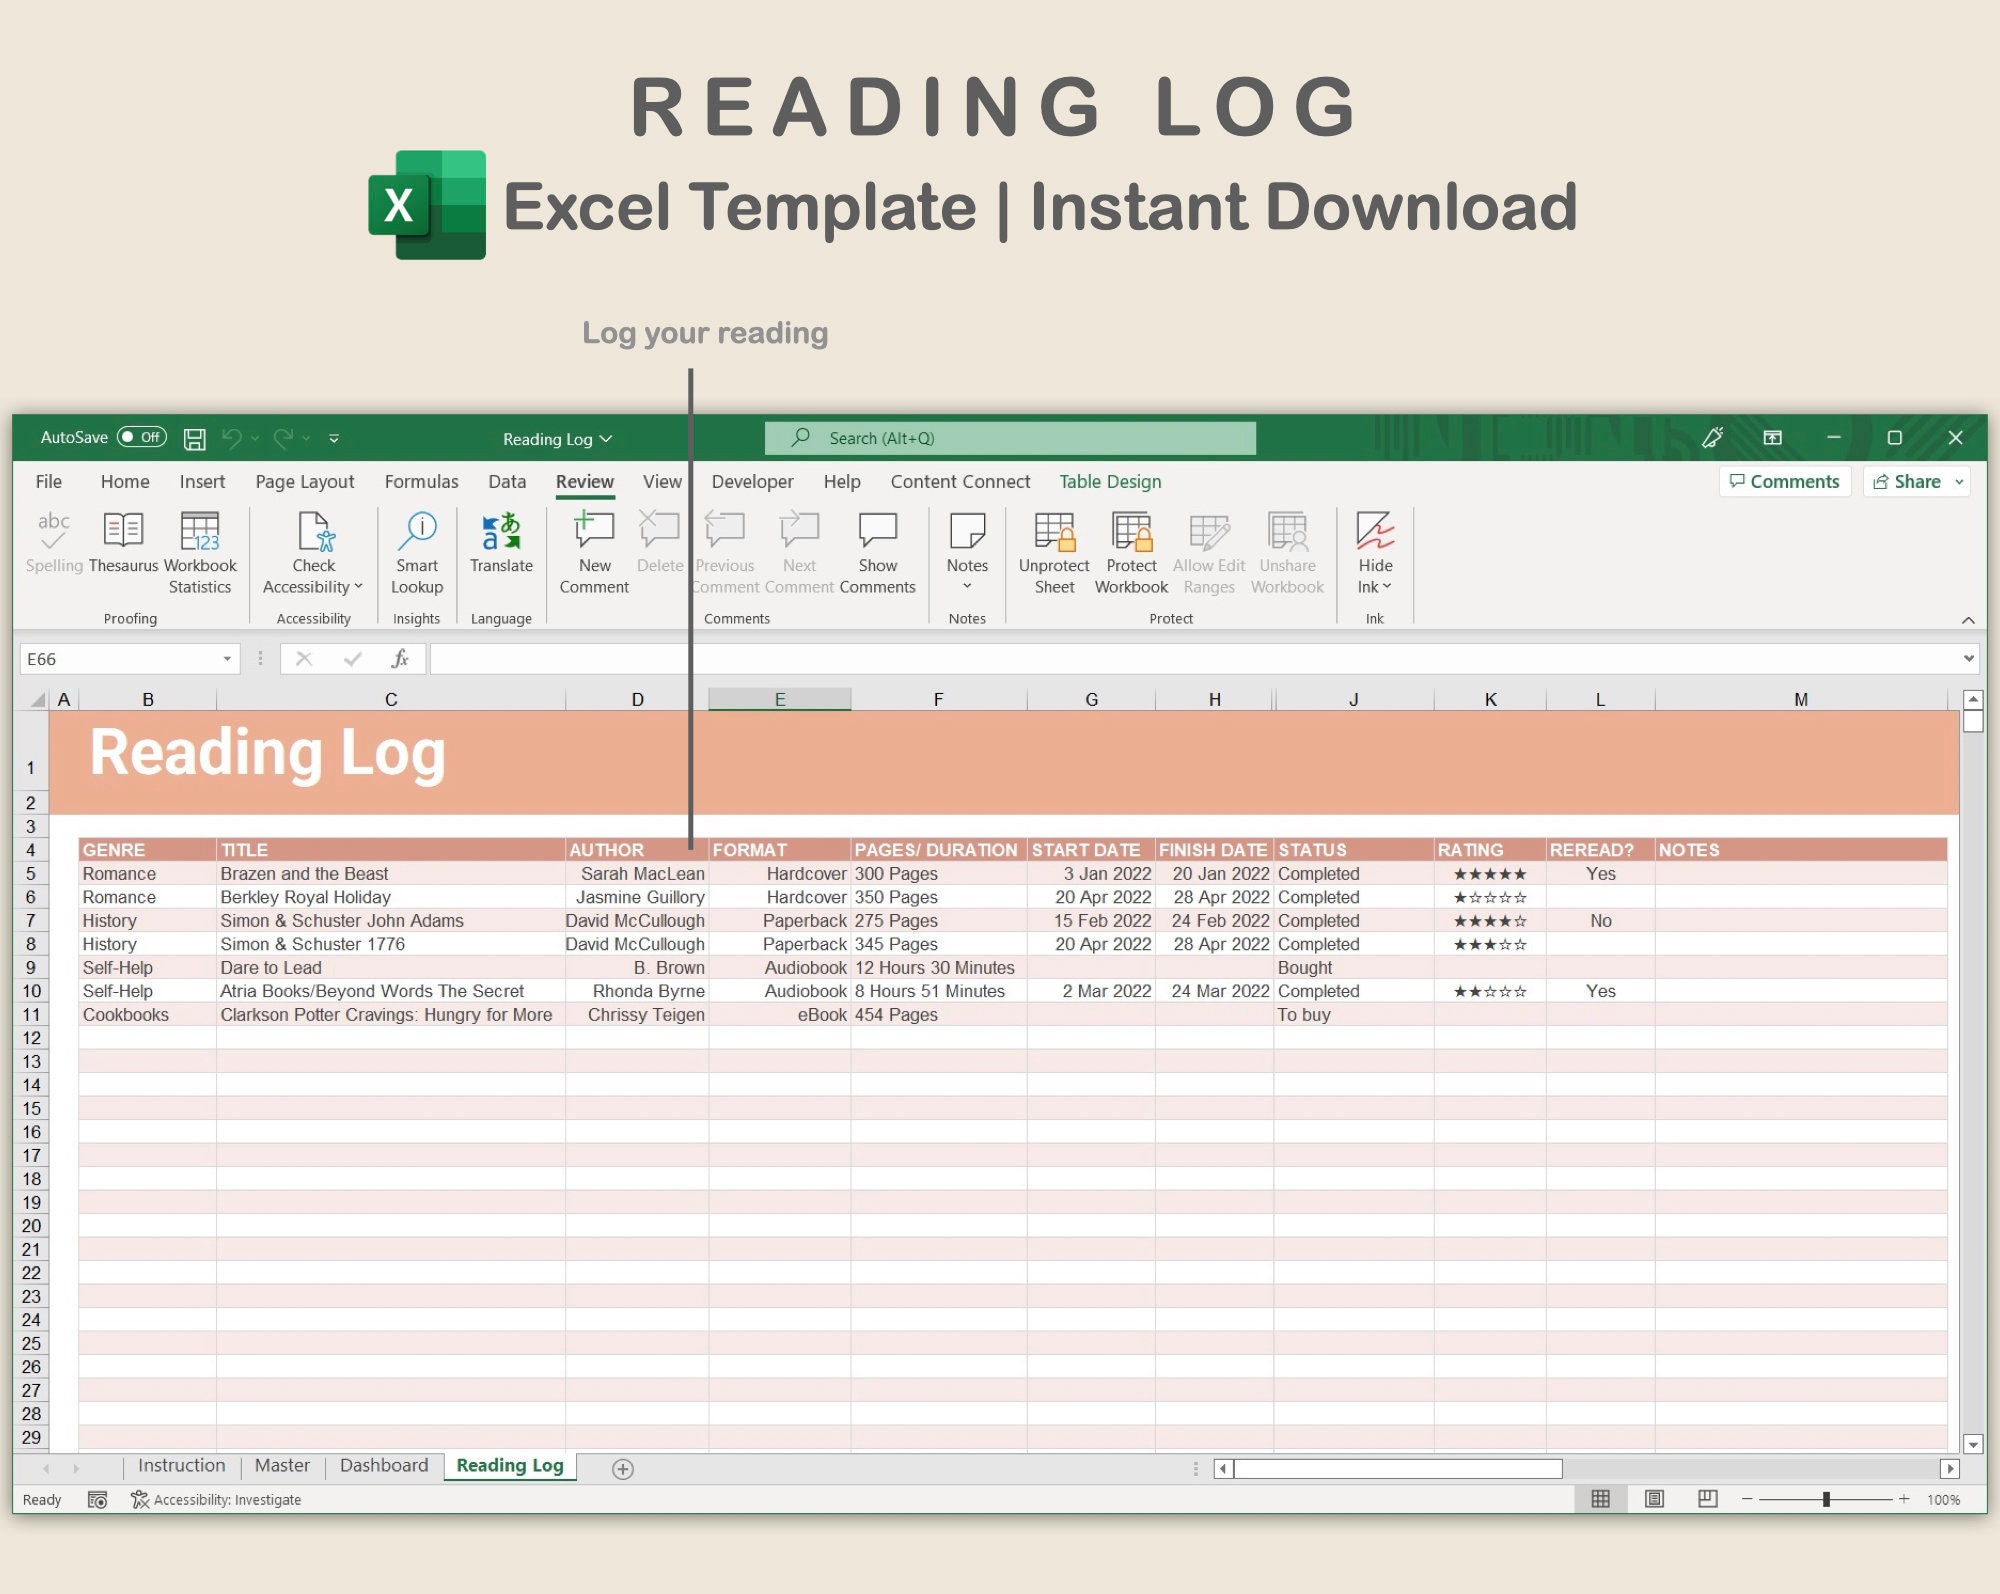Click Unprotect Sheet icon
This screenshot has height=1594, width=2000.
point(1053,545)
